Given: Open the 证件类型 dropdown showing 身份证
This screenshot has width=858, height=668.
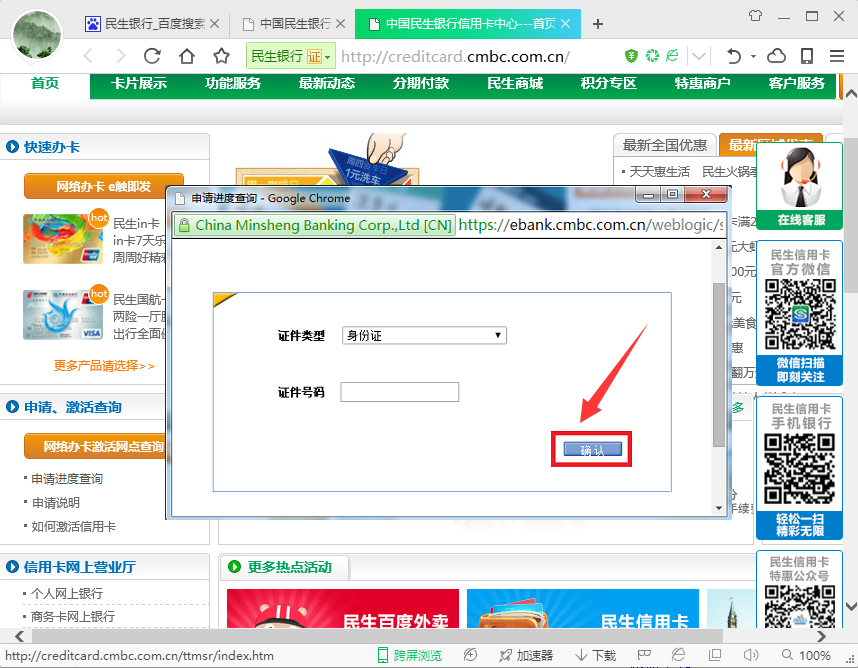Looking at the screenshot, I should click(x=424, y=335).
